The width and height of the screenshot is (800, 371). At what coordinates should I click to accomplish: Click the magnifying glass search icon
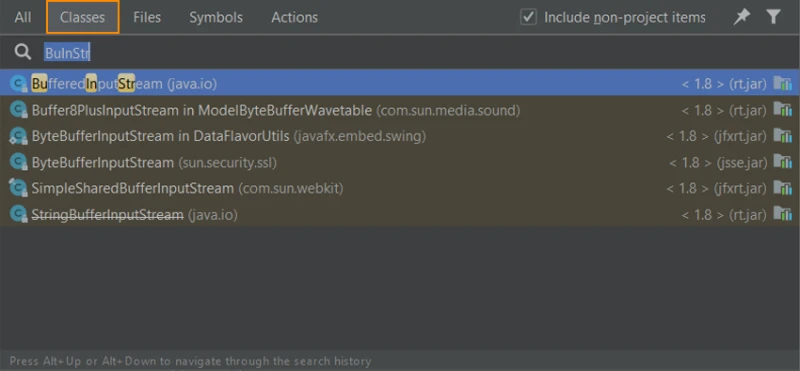pyautogui.click(x=23, y=52)
